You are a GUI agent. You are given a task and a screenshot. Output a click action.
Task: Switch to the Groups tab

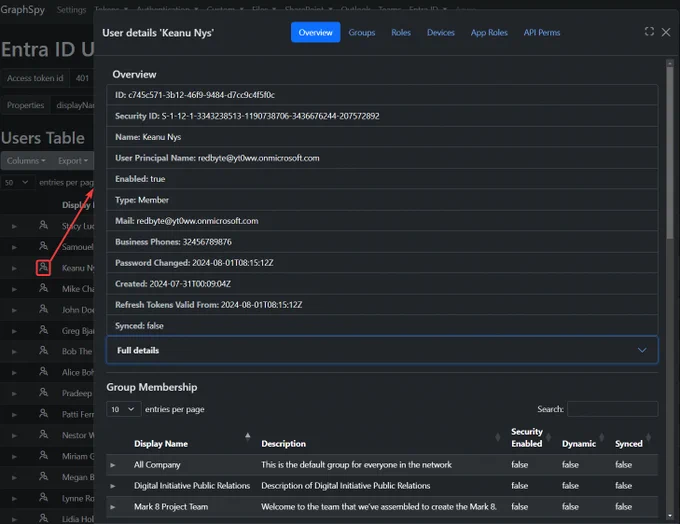(362, 32)
